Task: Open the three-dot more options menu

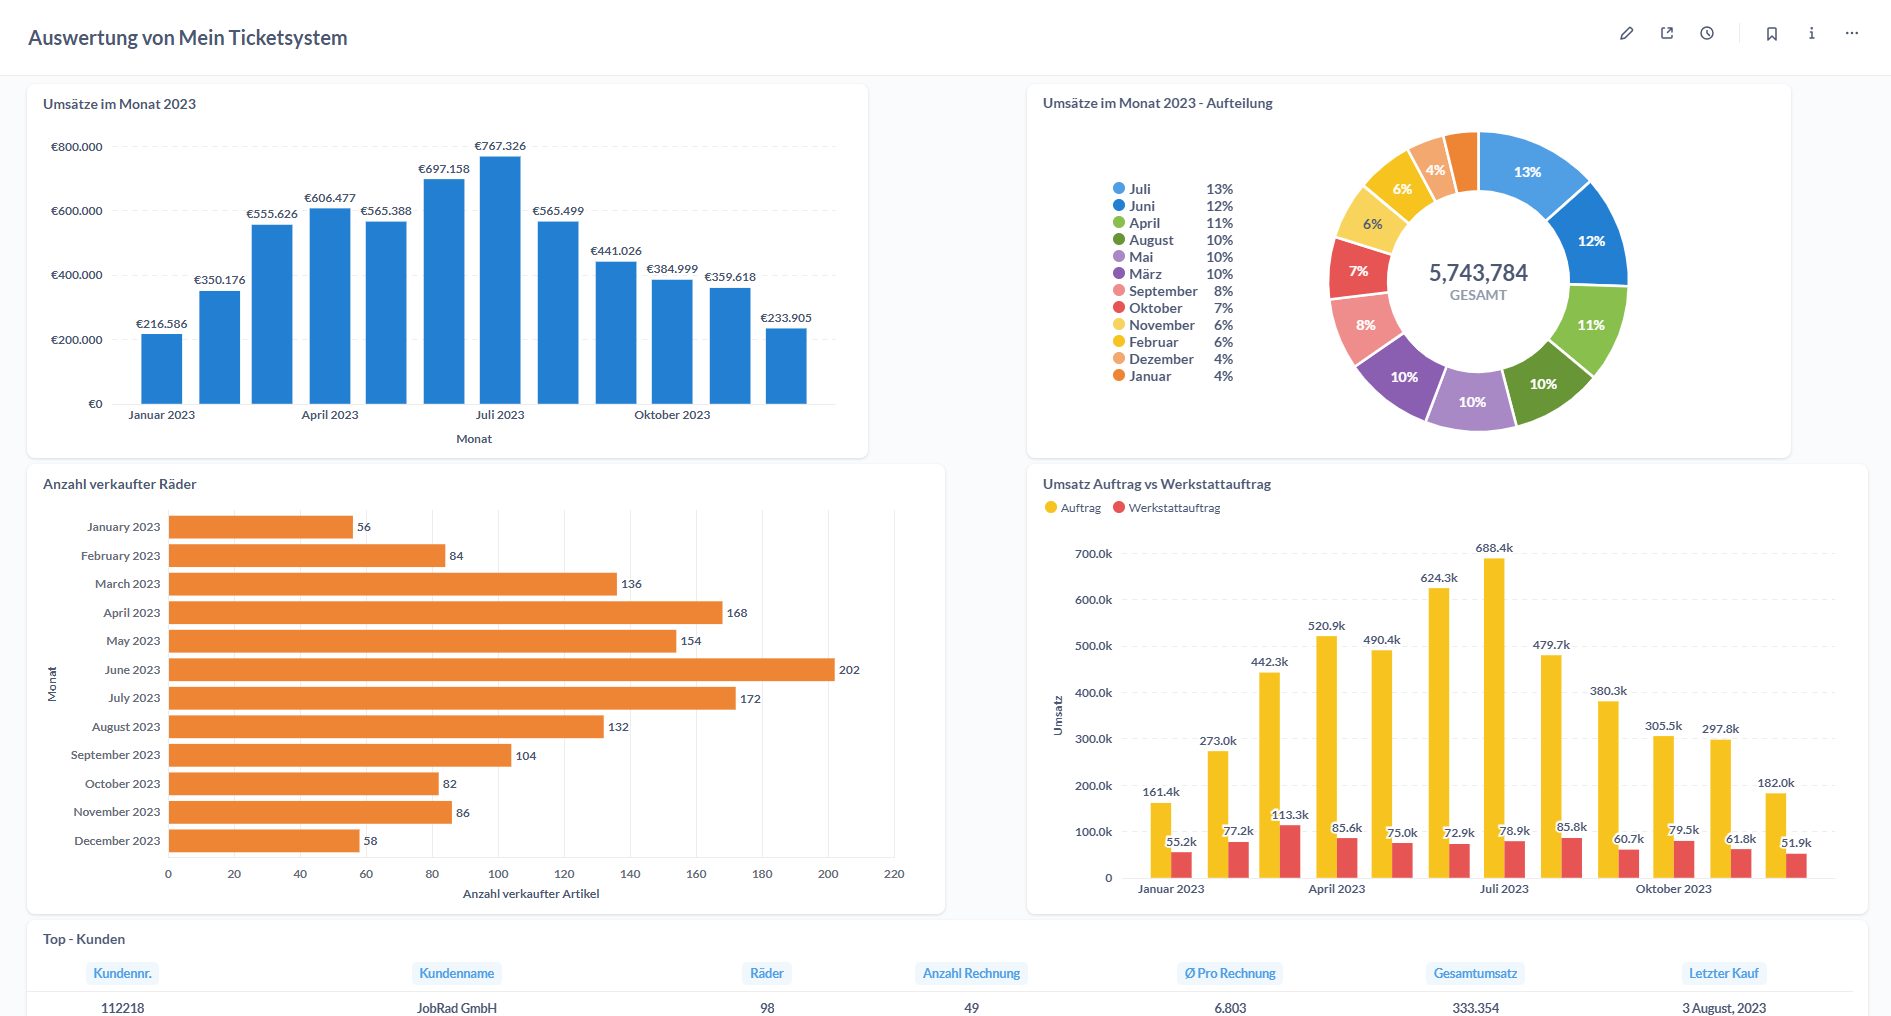Action: point(1851,34)
